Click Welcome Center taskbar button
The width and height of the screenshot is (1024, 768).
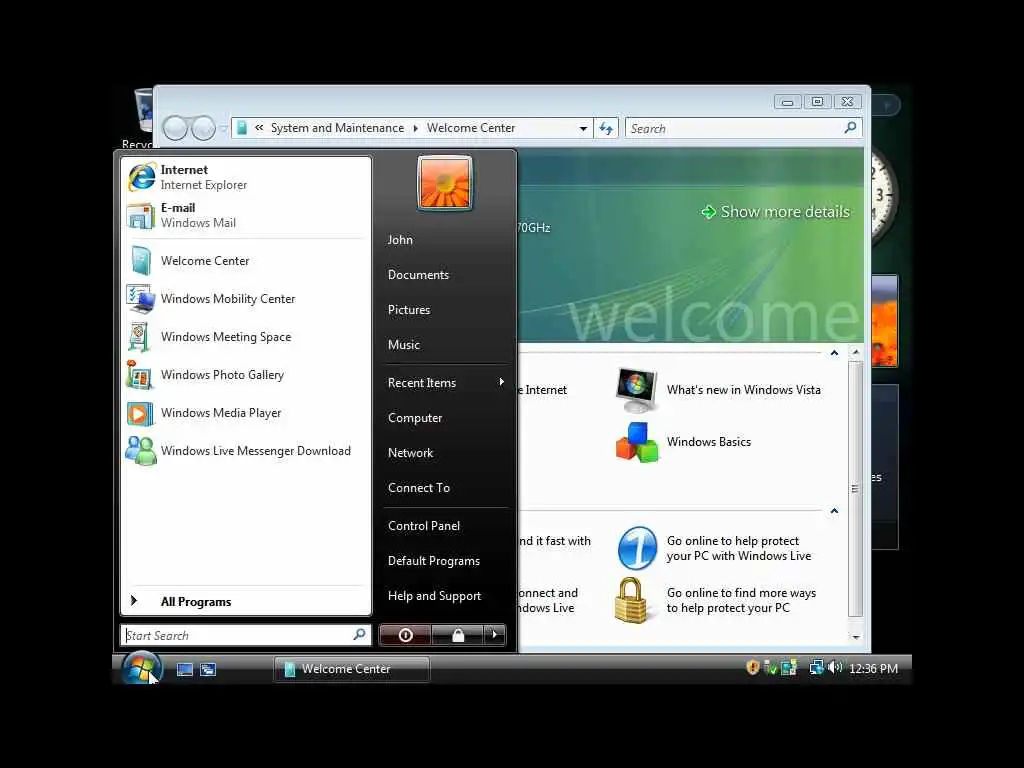coord(351,669)
